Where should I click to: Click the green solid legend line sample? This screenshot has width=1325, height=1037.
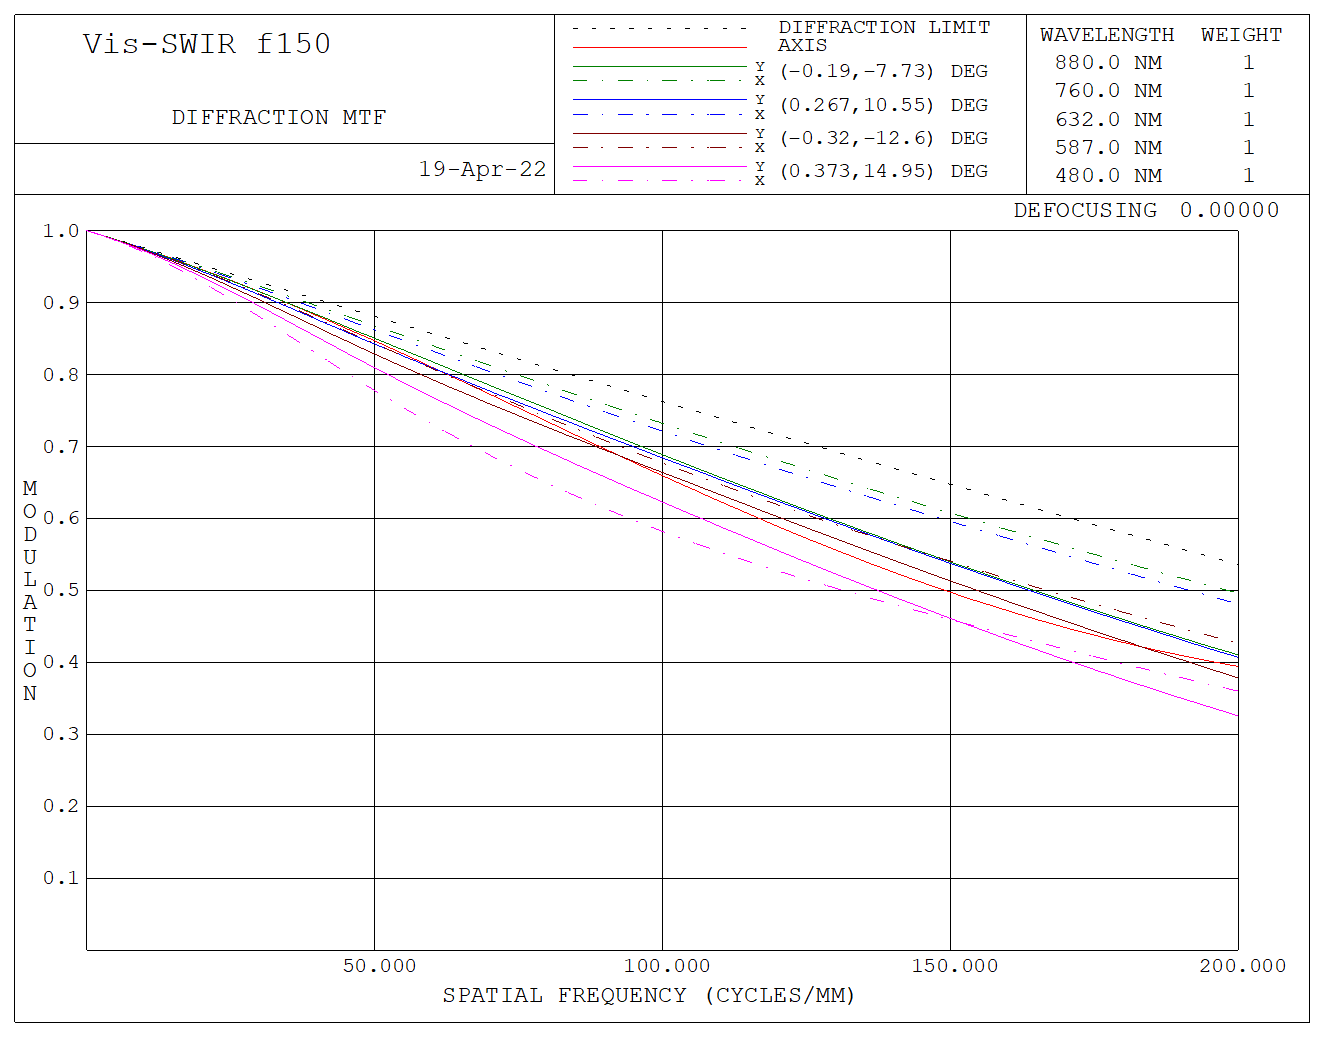pos(659,66)
